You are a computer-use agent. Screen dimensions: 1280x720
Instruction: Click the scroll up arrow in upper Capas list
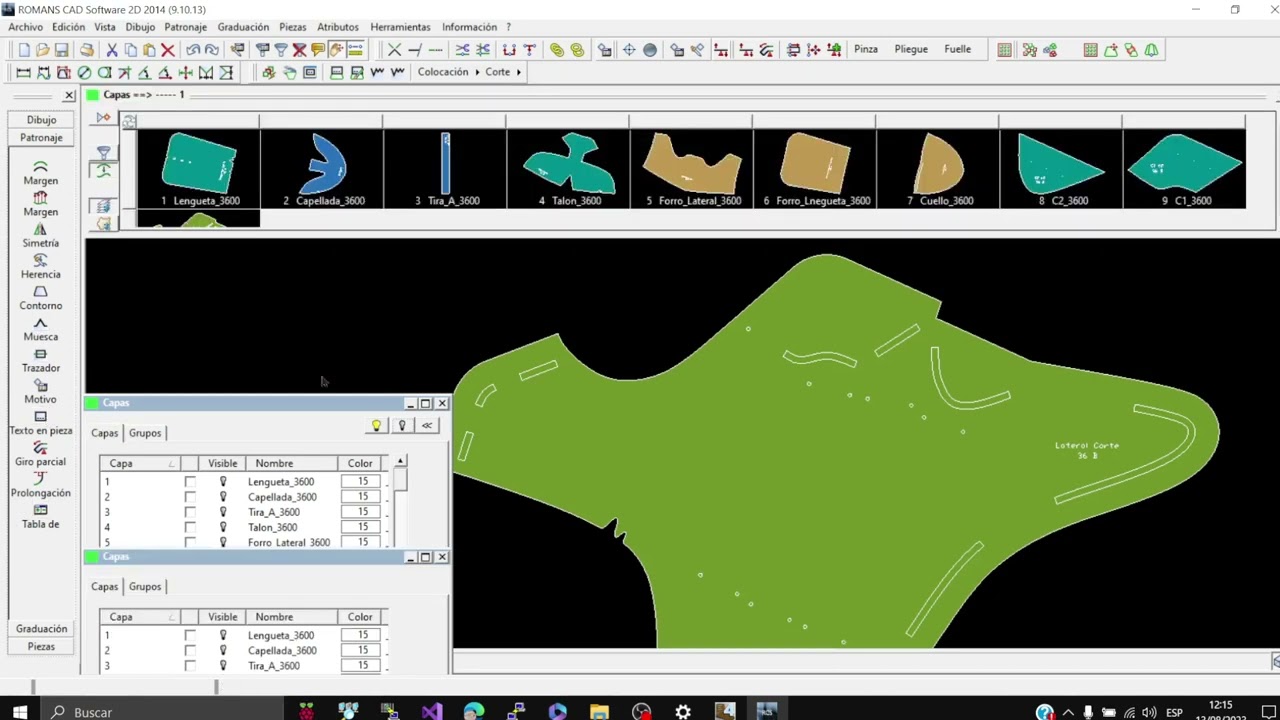point(400,462)
